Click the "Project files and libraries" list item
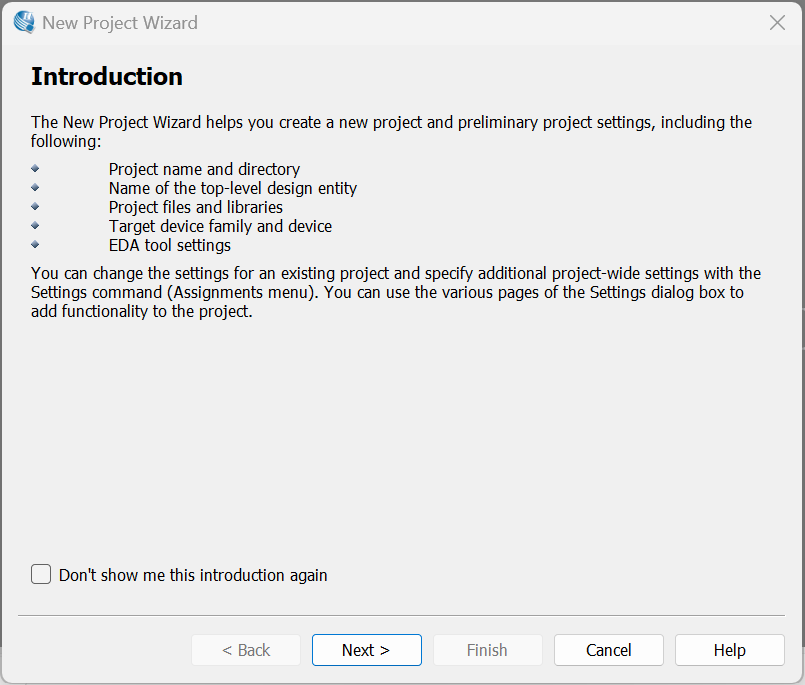 196,207
